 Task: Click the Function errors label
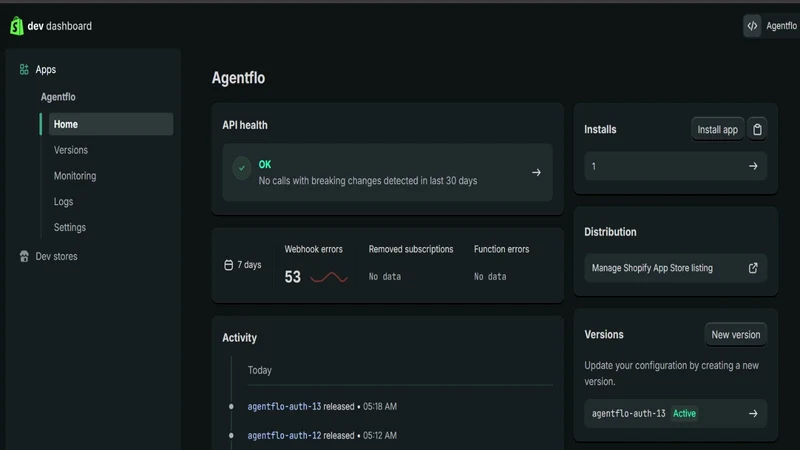(x=502, y=249)
